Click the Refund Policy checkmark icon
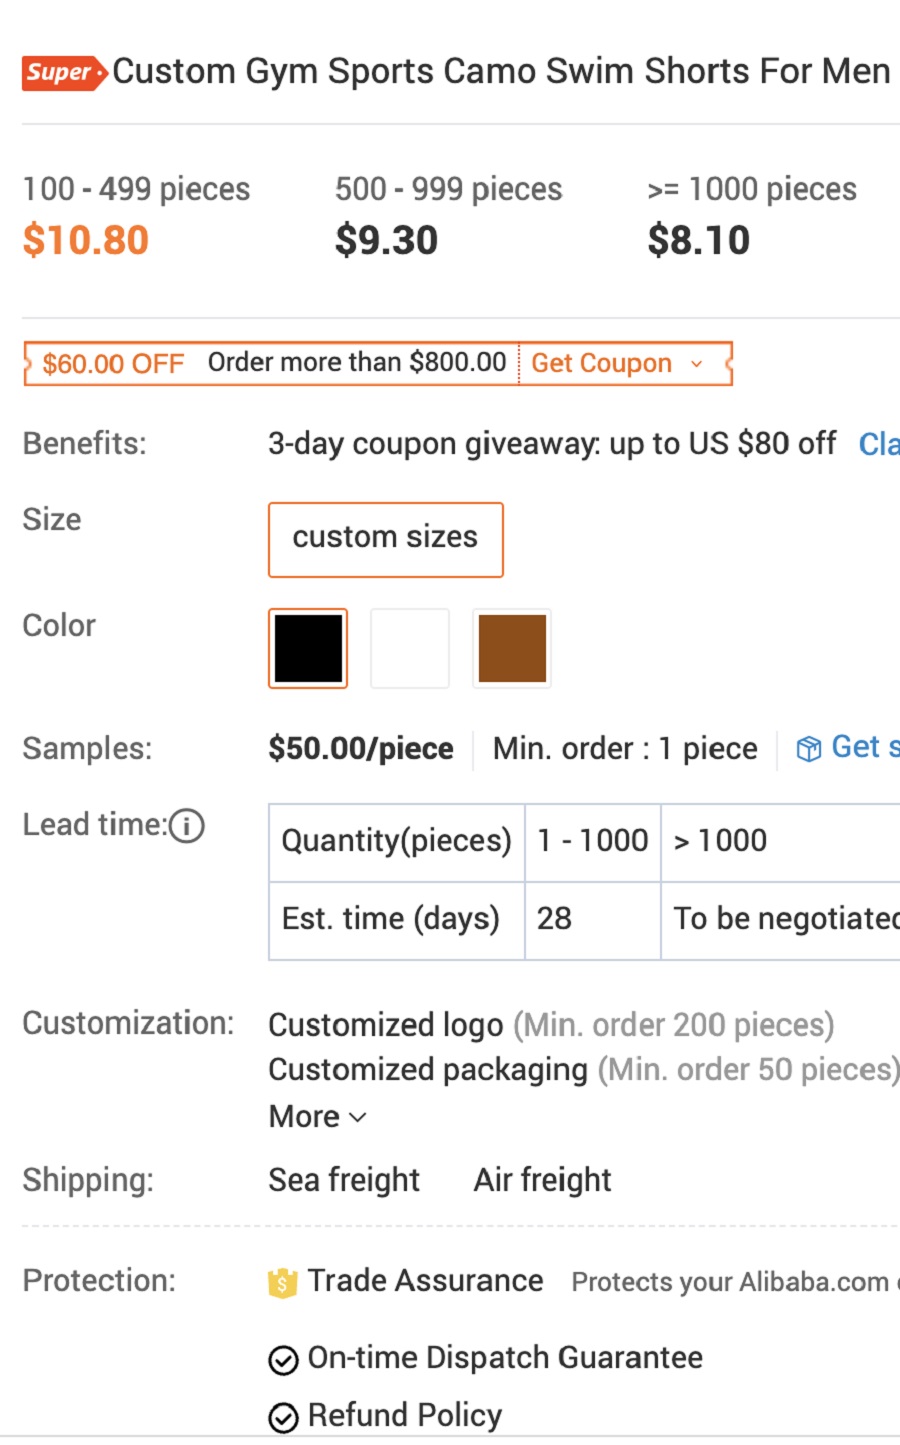 pos(284,1418)
